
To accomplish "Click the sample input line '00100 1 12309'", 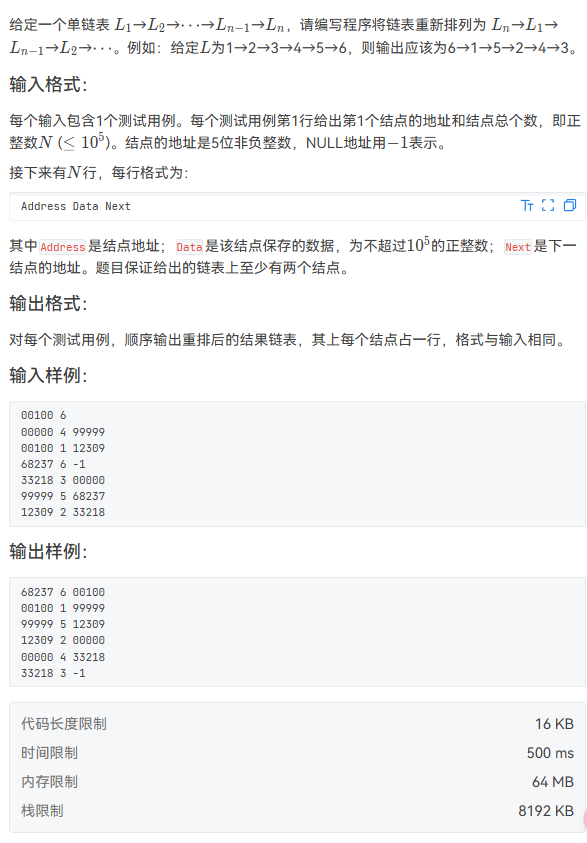I will click(x=63, y=448).
